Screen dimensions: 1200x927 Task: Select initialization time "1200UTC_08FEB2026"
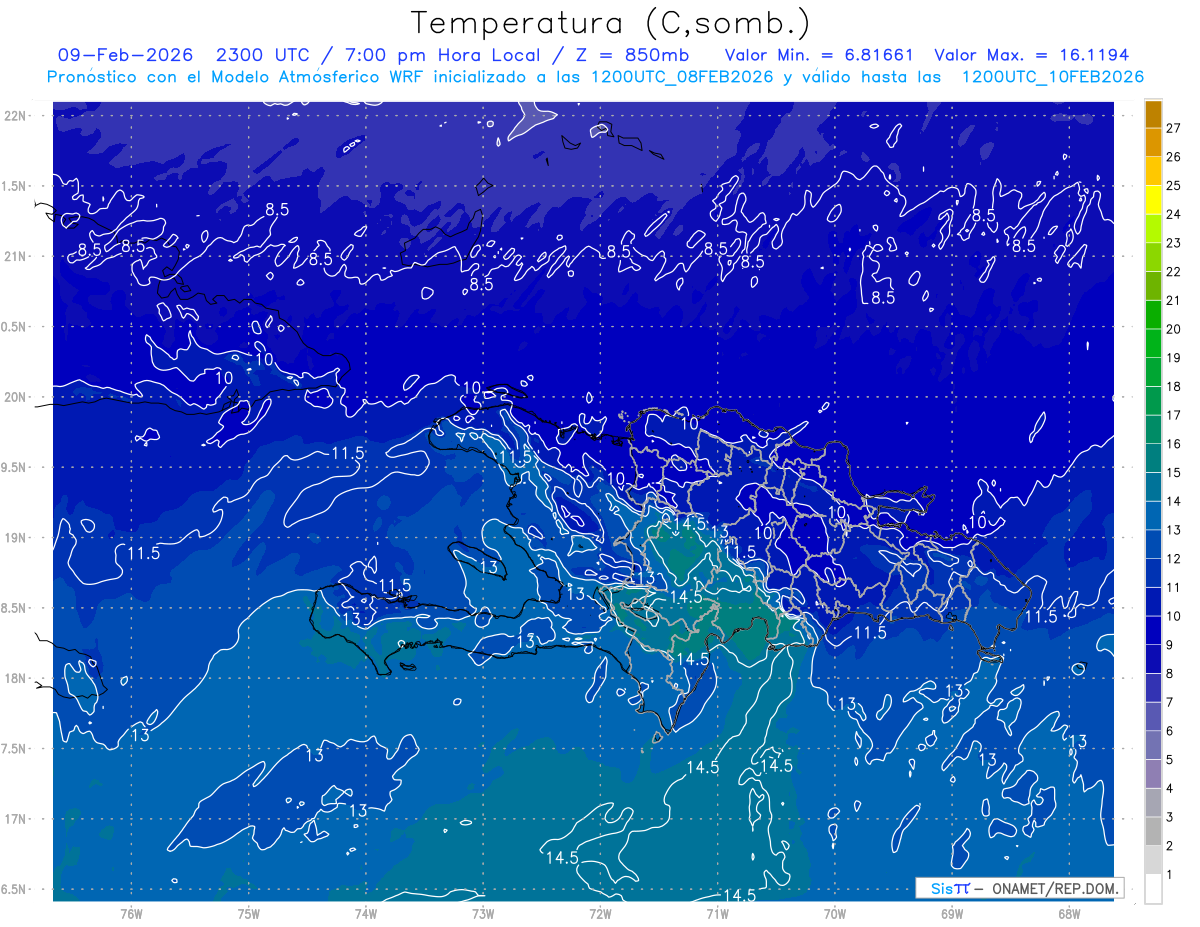click(x=682, y=76)
